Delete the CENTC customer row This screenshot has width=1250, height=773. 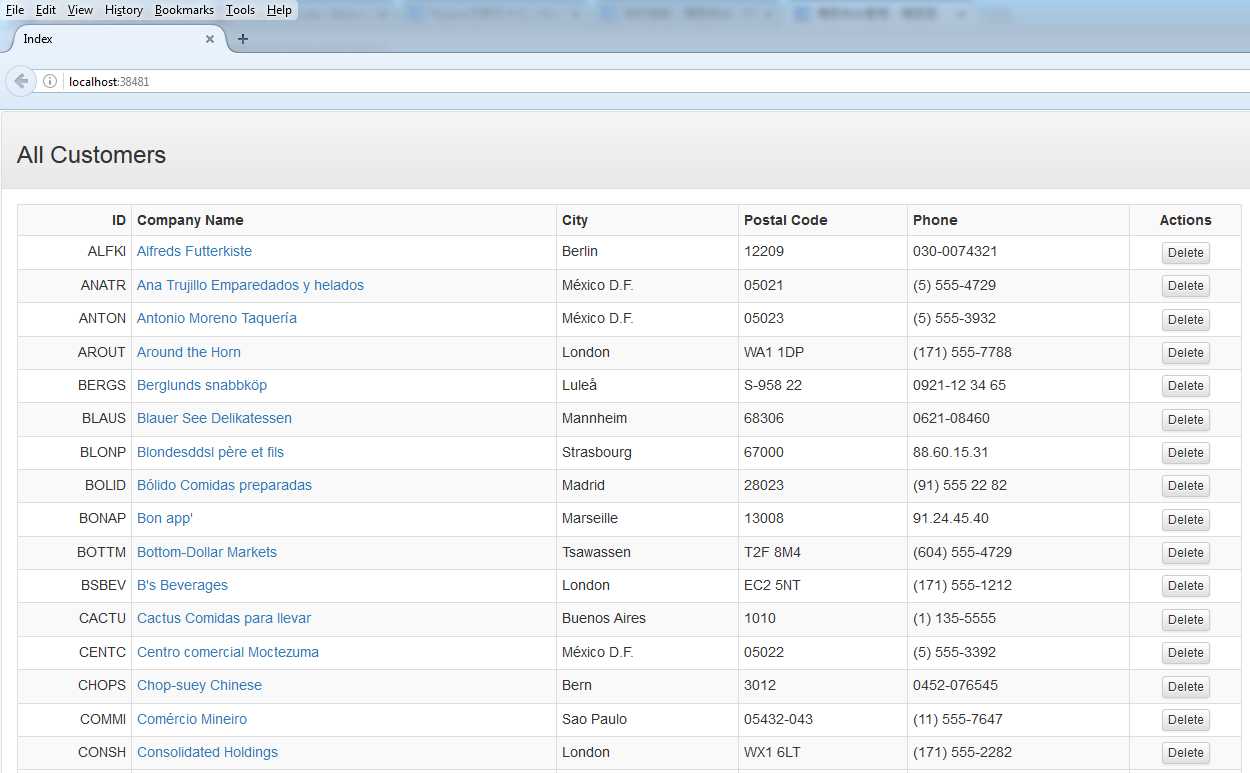click(x=1185, y=653)
